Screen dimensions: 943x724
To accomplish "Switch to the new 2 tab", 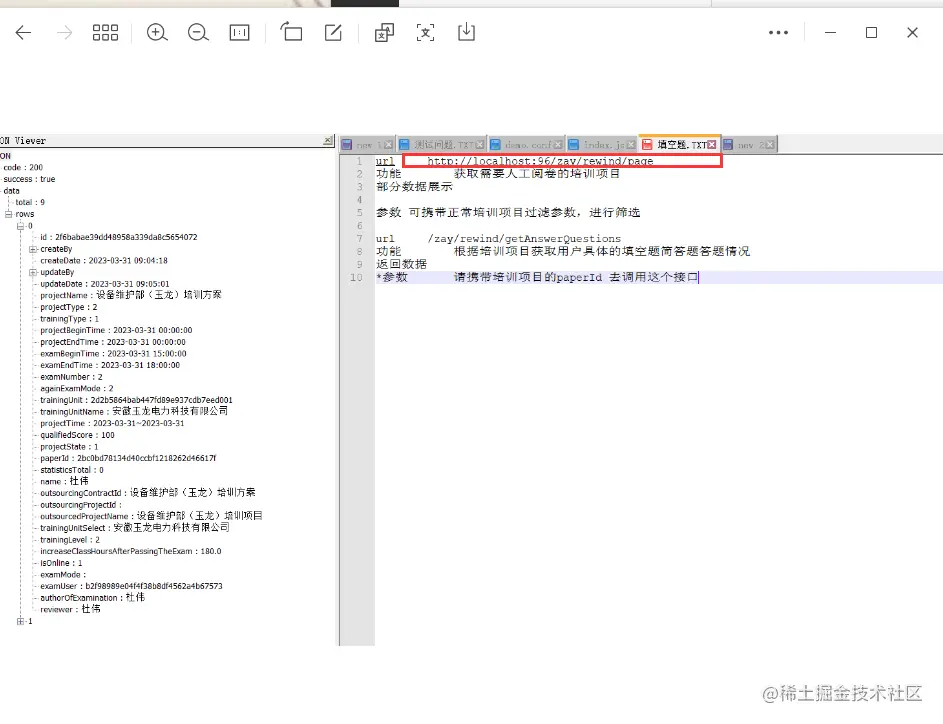I will [749, 145].
